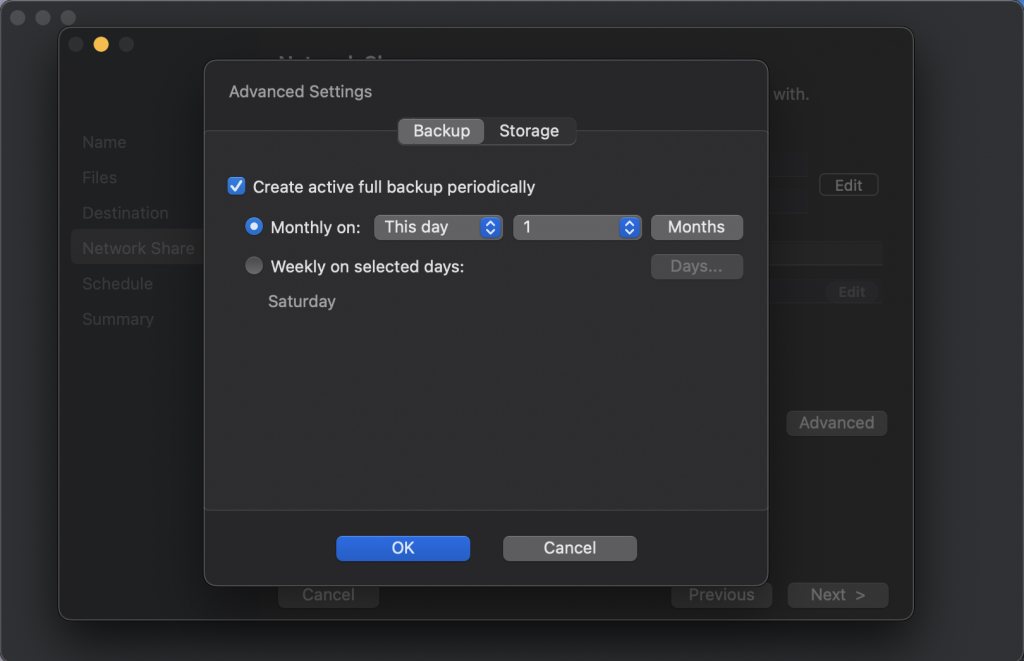Switch to the Storage tab

tap(529, 130)
